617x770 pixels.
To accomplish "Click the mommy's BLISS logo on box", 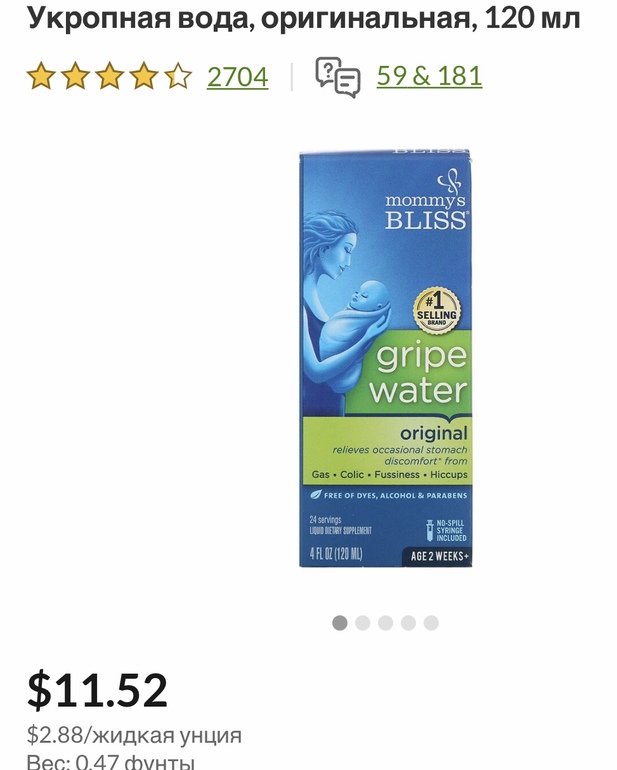I will [425, 201].
